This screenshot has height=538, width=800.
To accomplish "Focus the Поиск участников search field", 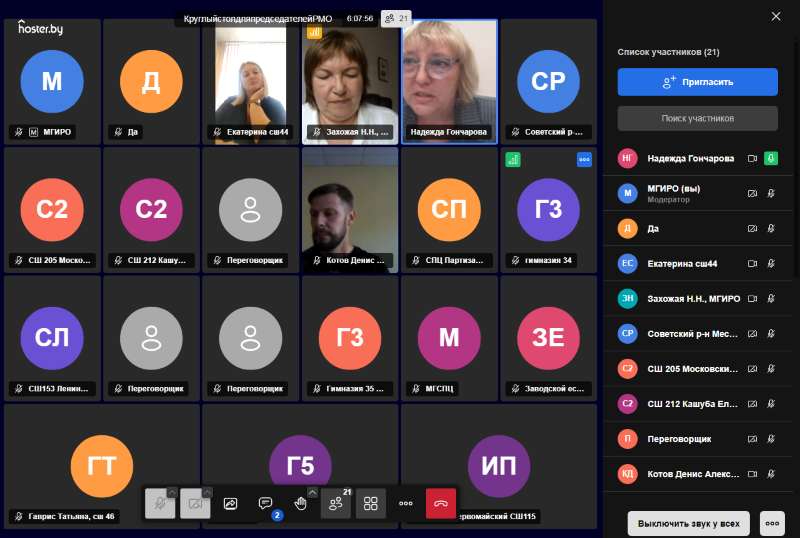I will (697, 118).
